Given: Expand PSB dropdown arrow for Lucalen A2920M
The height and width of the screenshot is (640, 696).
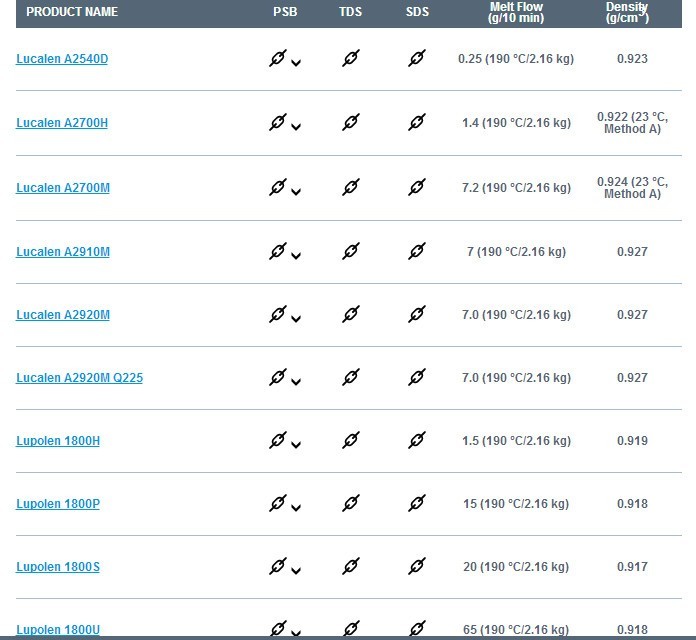Looking at the screenshot, I should coord(296,319).
